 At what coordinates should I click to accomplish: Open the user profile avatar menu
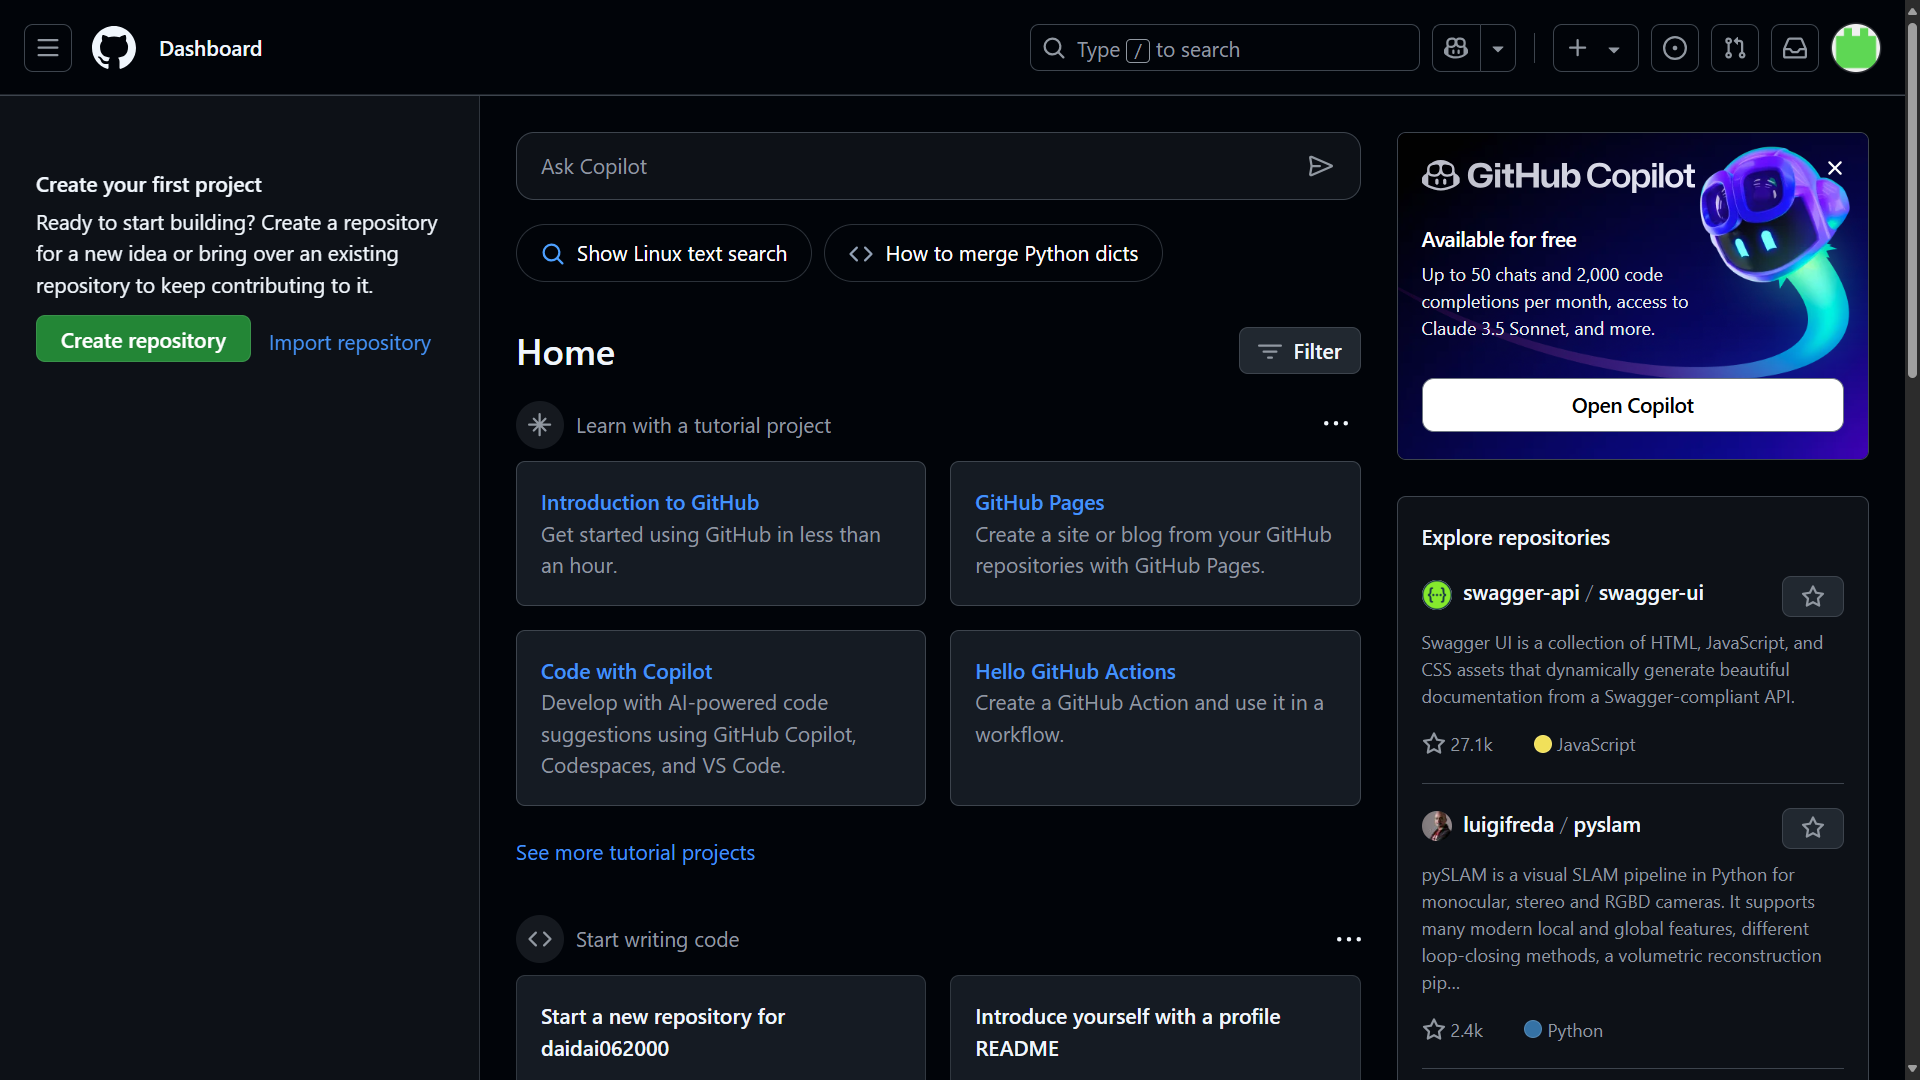pos(1856,48)
